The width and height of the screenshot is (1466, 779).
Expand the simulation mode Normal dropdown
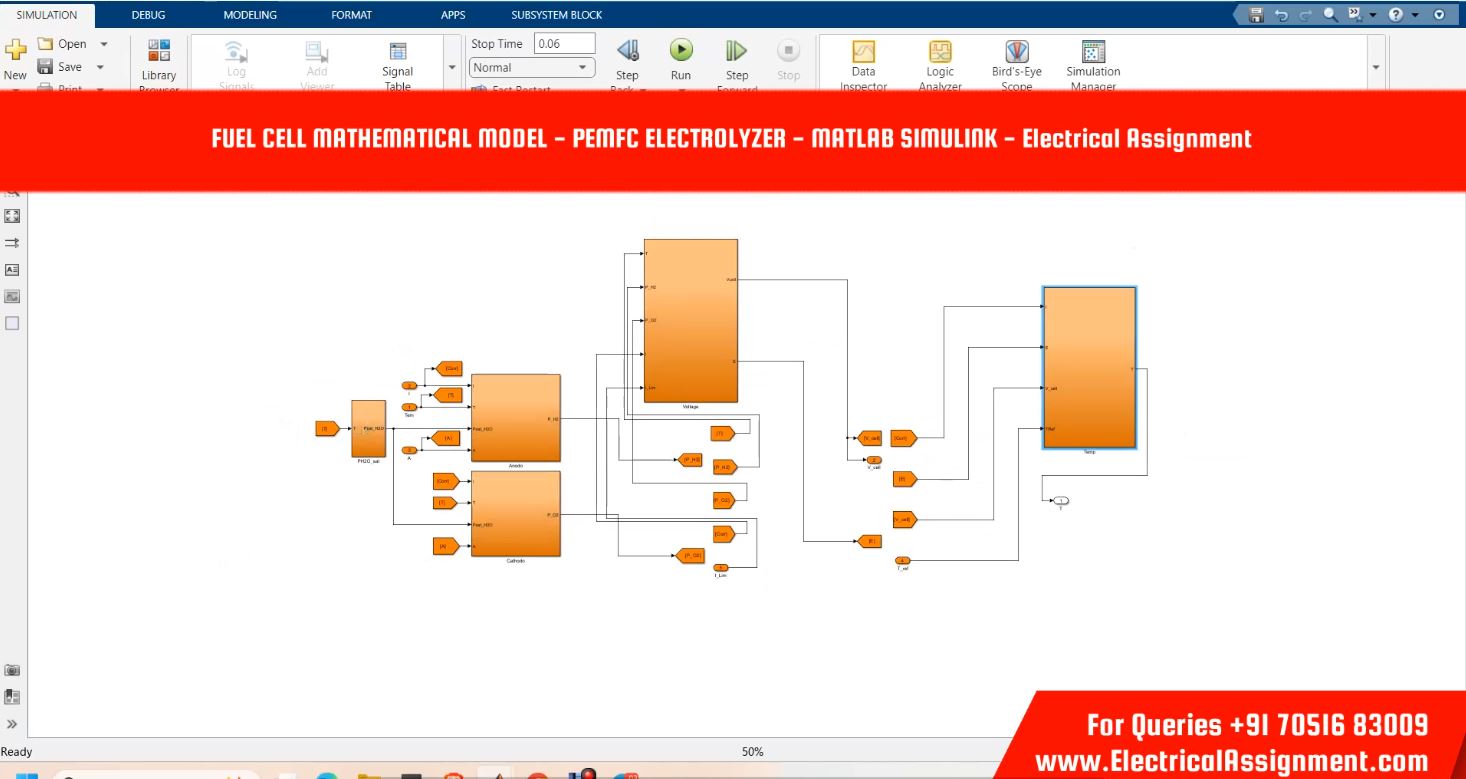(x=583, y=68)
